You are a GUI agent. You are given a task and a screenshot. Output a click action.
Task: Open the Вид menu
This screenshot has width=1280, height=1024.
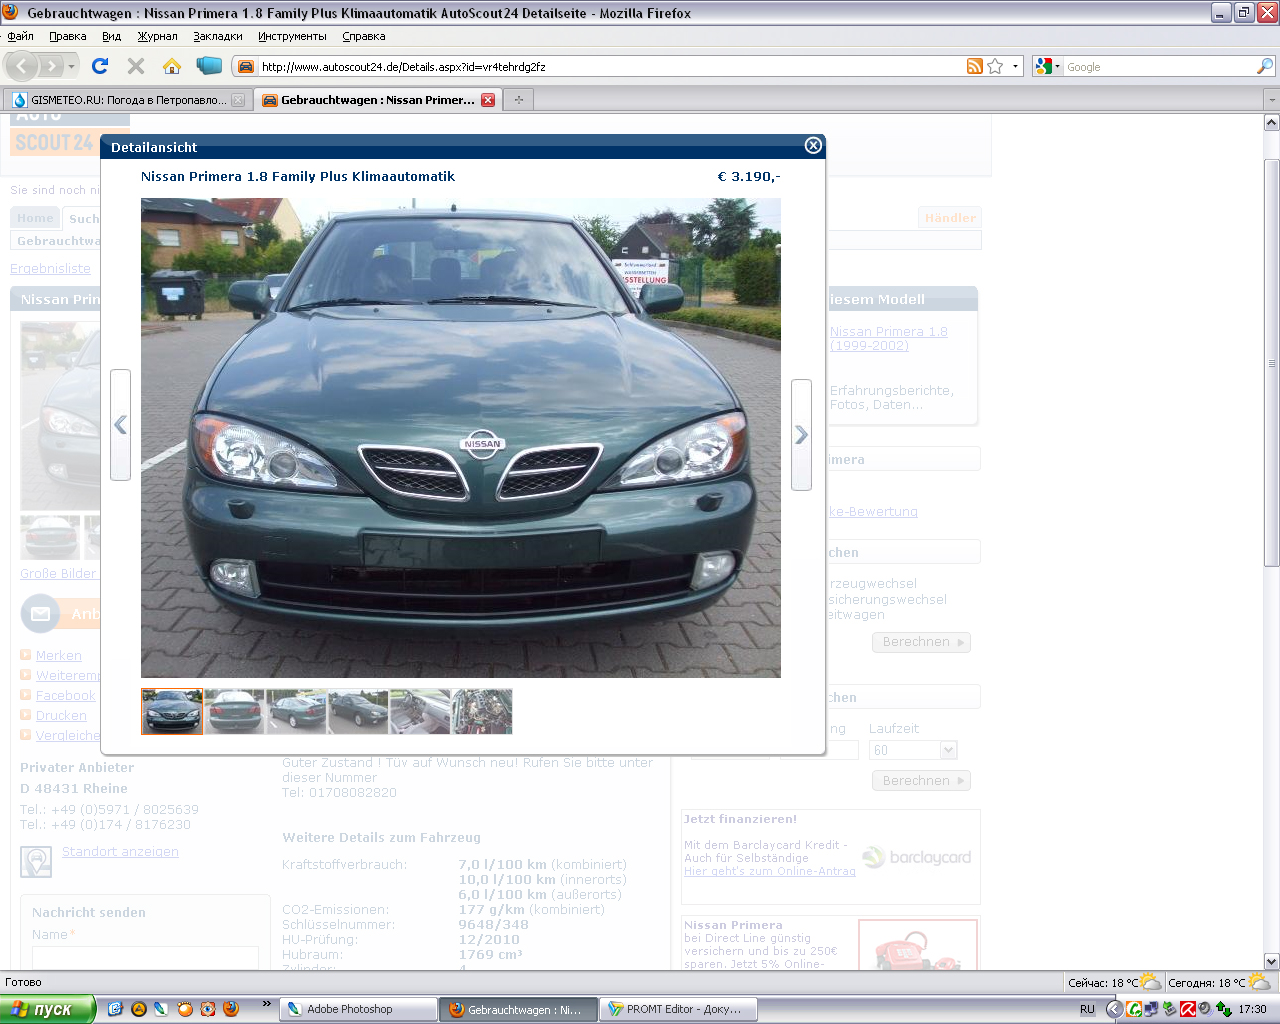[111, 36]
